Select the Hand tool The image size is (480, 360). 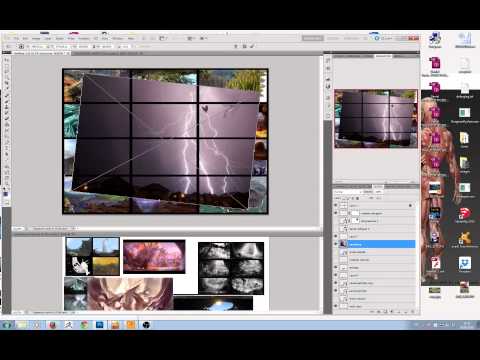coord(6,178)
